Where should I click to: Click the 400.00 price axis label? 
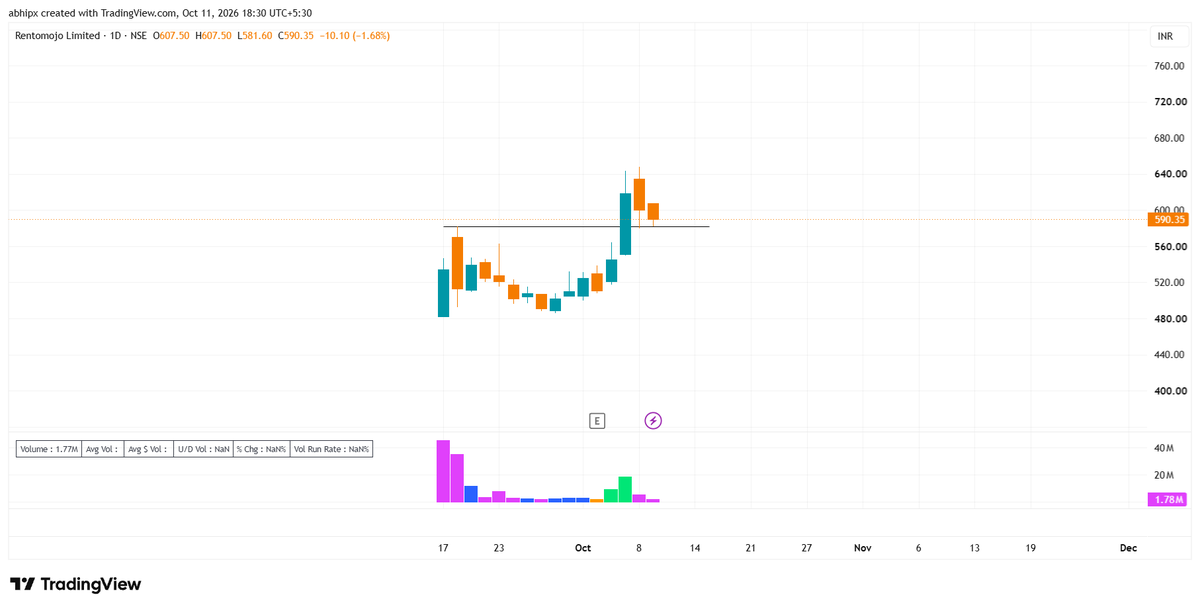(x=1170, y=391)
